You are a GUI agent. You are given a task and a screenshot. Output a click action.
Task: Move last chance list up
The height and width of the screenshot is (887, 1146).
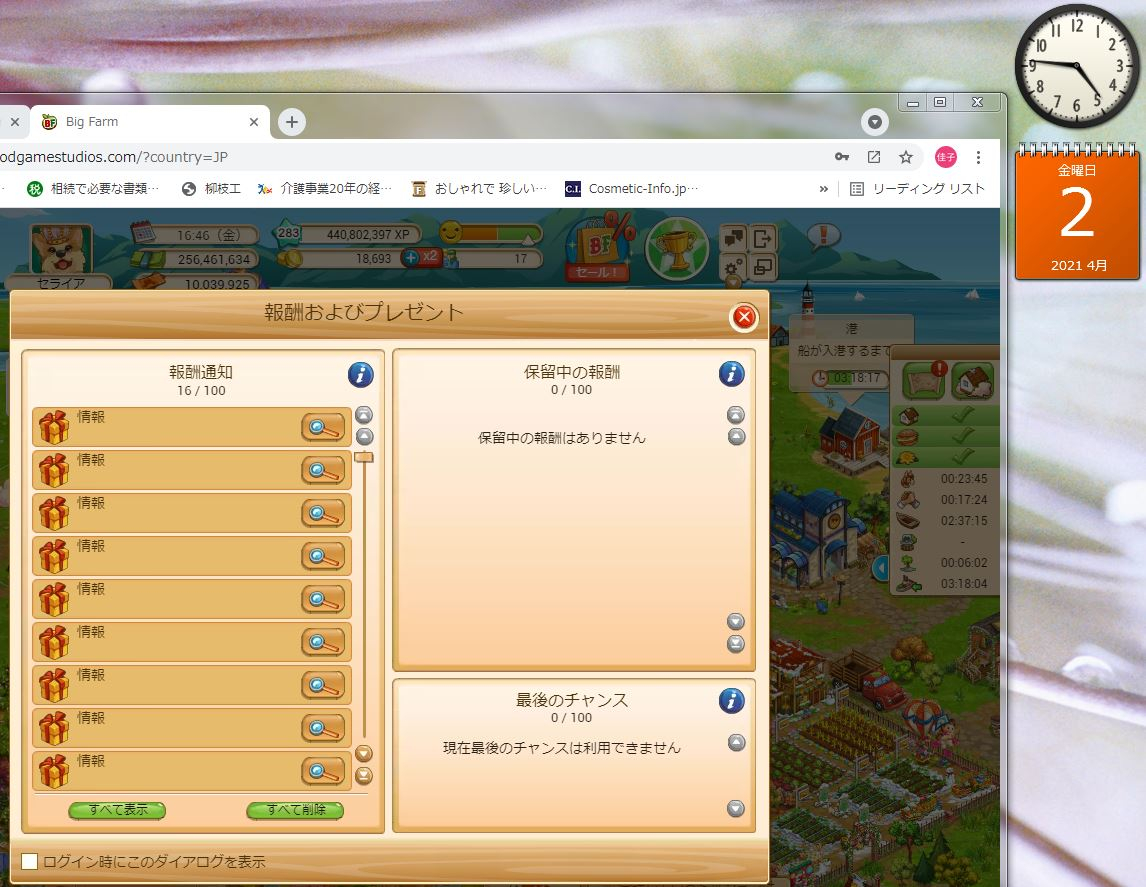737,742
